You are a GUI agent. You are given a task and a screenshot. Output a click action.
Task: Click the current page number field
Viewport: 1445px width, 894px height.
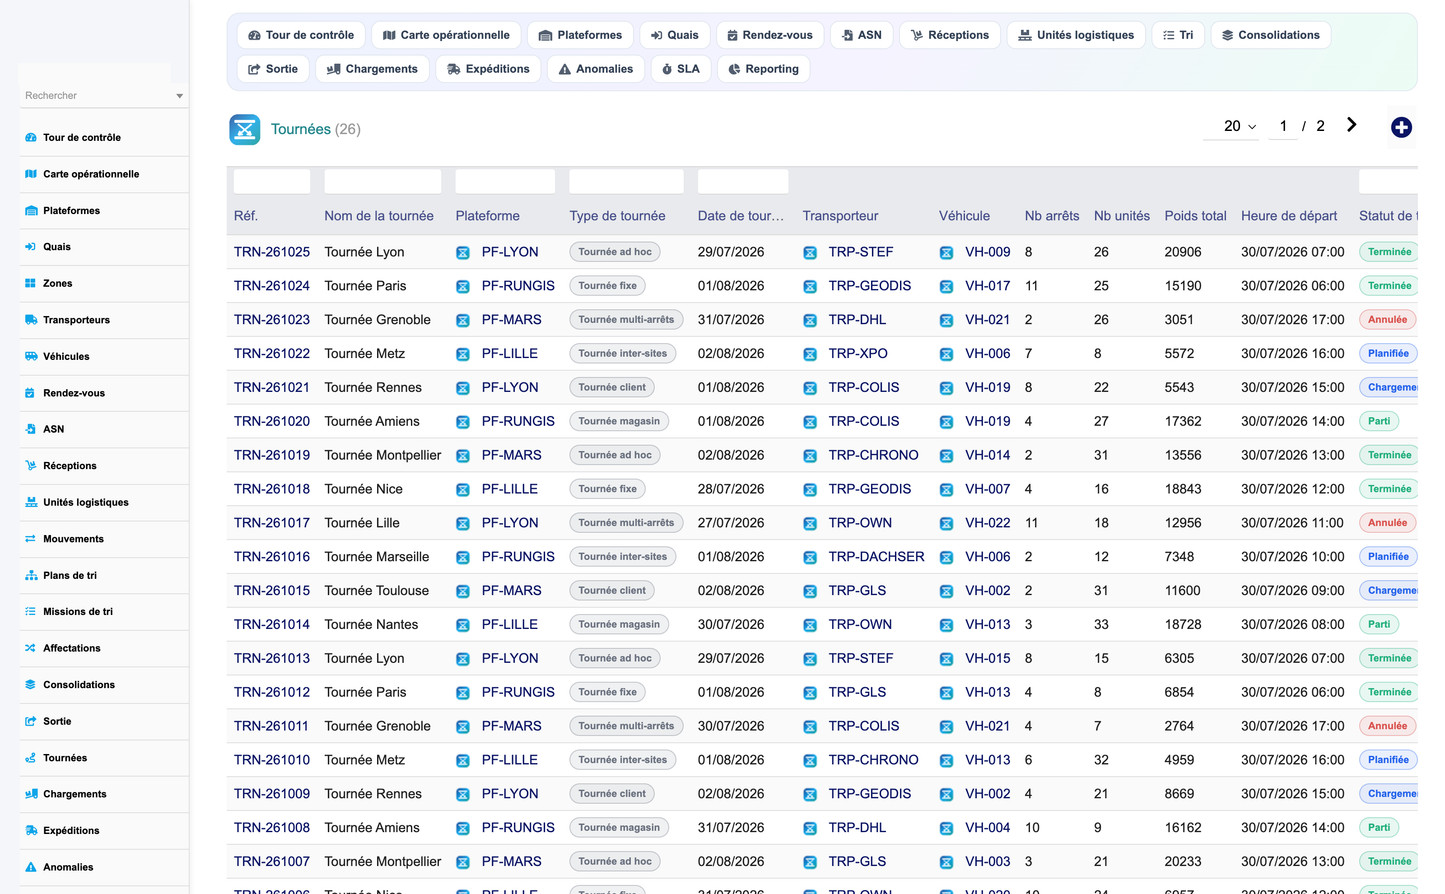pos(1283,126)
